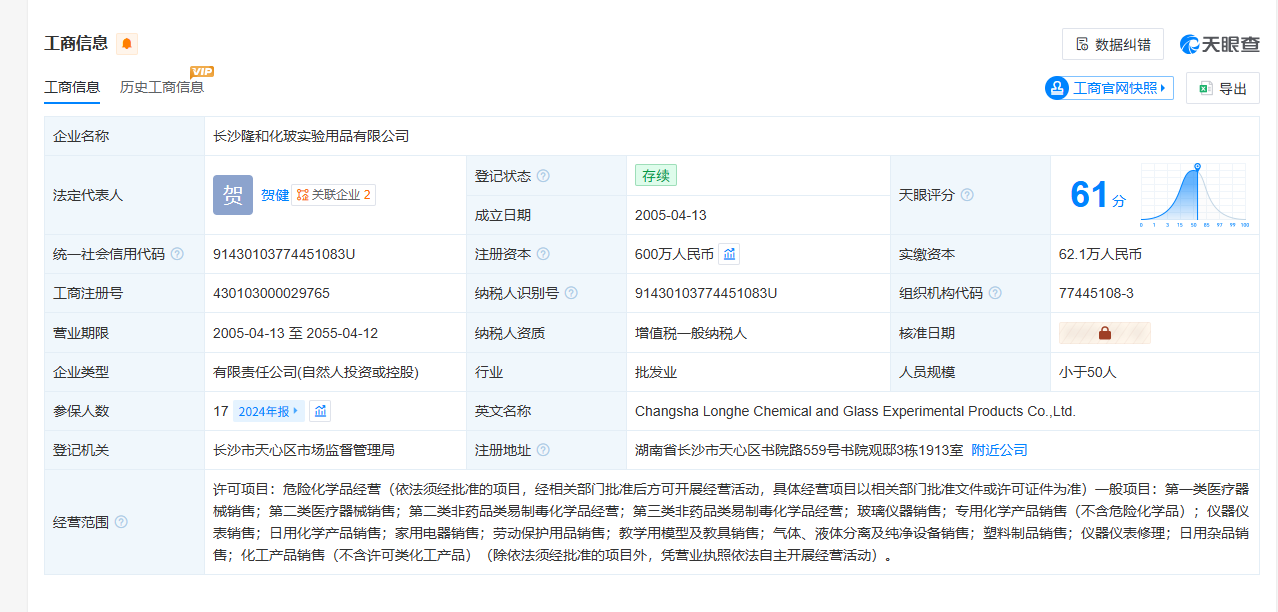Viewport: 1278px width, 612px height.
Task: Select taxpayer ID in 纳税人识别号 row
Action: 706,293
